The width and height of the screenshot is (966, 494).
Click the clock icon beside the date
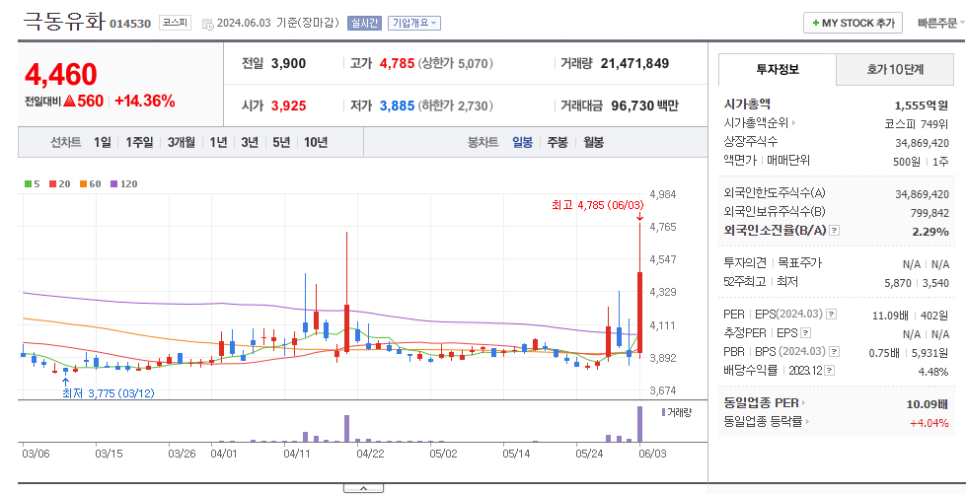208,23
